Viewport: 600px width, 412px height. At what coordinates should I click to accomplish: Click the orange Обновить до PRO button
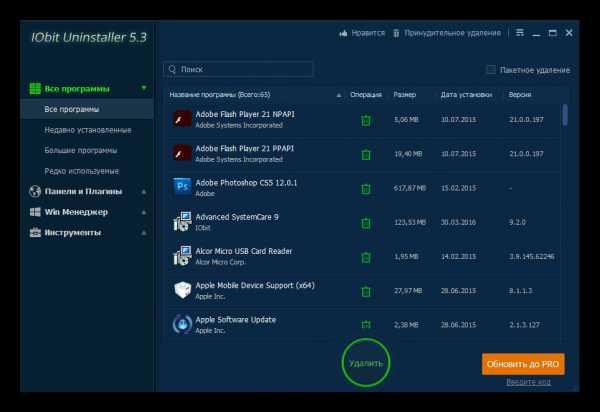pos(523,364)
